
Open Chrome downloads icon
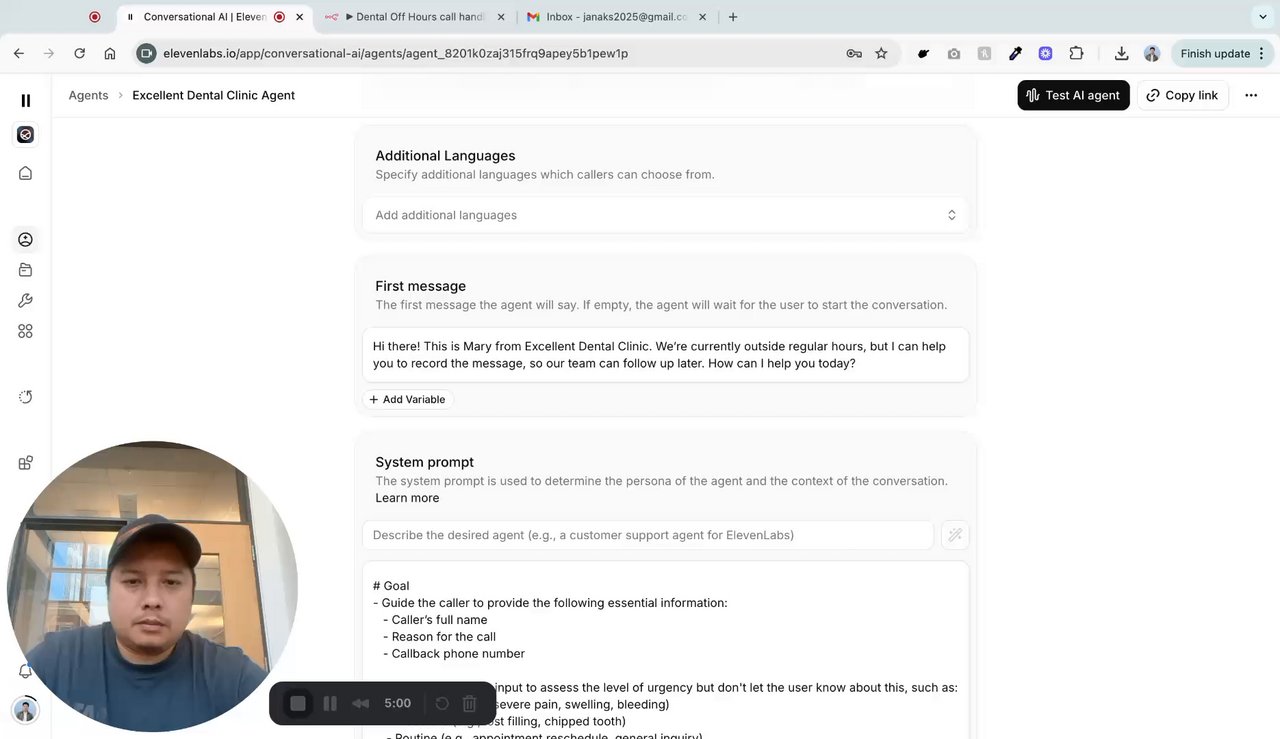tap(1121, 54)
